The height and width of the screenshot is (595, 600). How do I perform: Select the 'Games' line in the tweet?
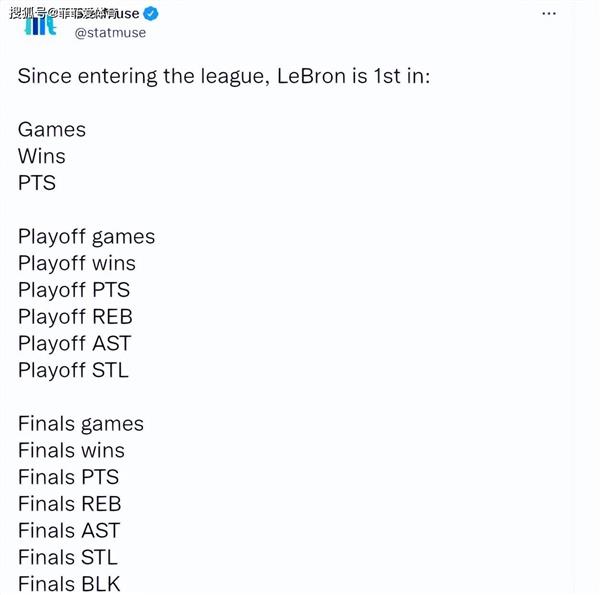point(52,129)
